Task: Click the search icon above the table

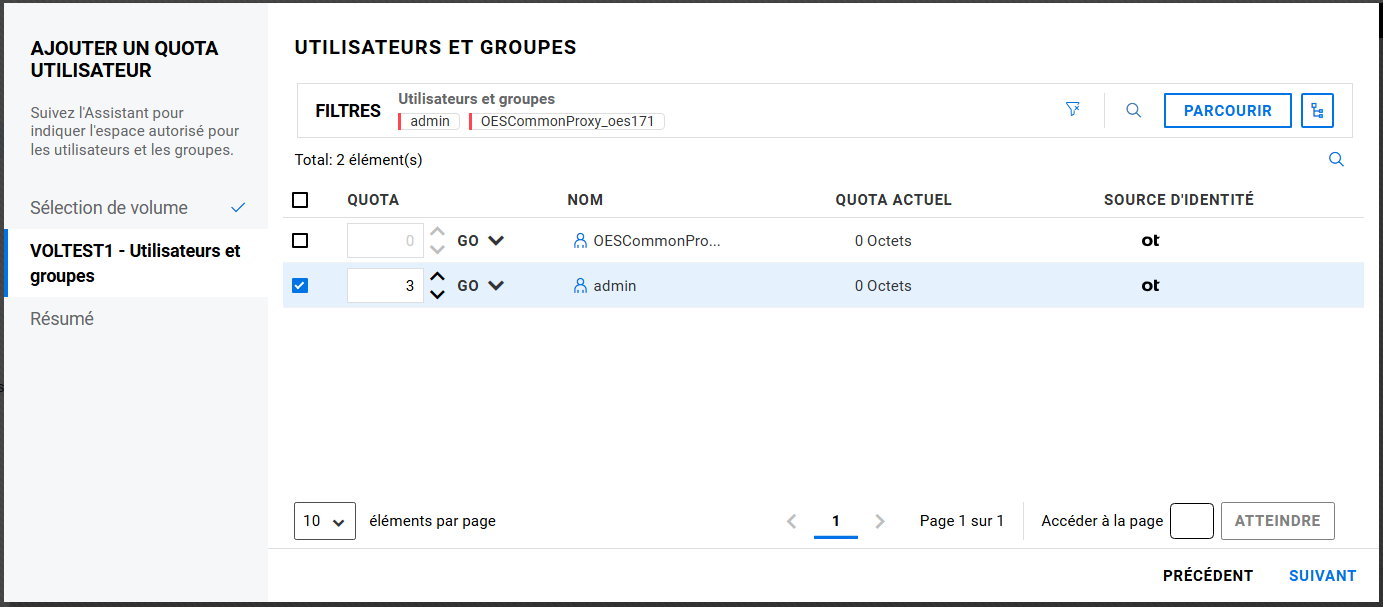Action: [x=1336, y=160]
